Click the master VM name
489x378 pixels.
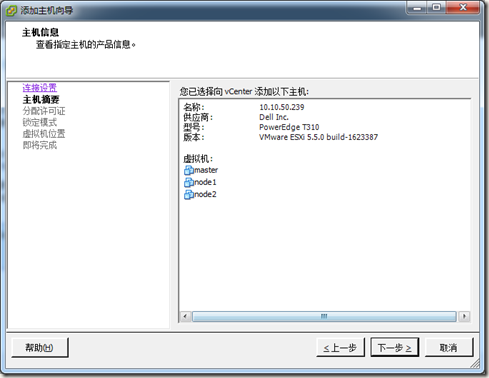206,170
